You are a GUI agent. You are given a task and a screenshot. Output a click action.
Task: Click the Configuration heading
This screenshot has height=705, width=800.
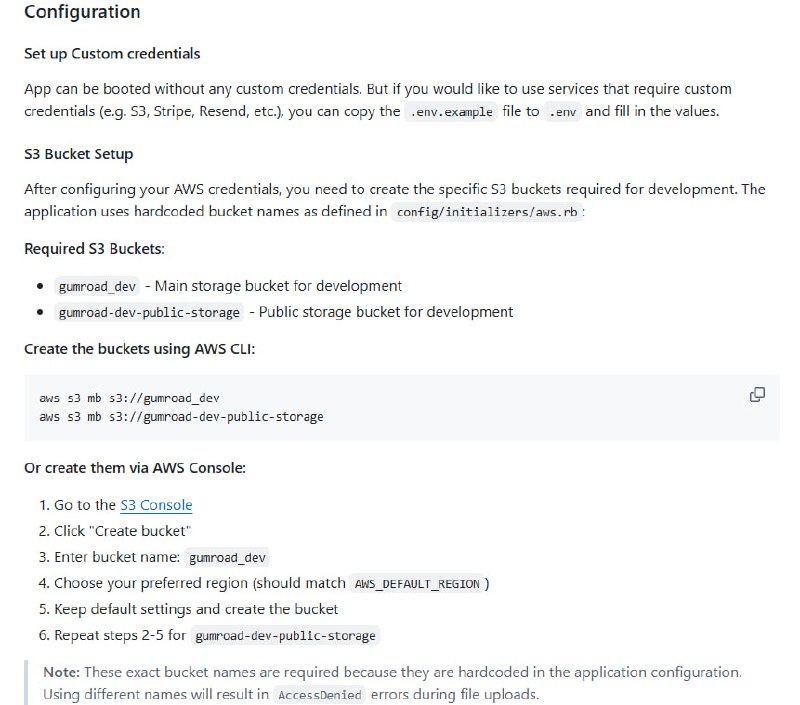point(82,13)
